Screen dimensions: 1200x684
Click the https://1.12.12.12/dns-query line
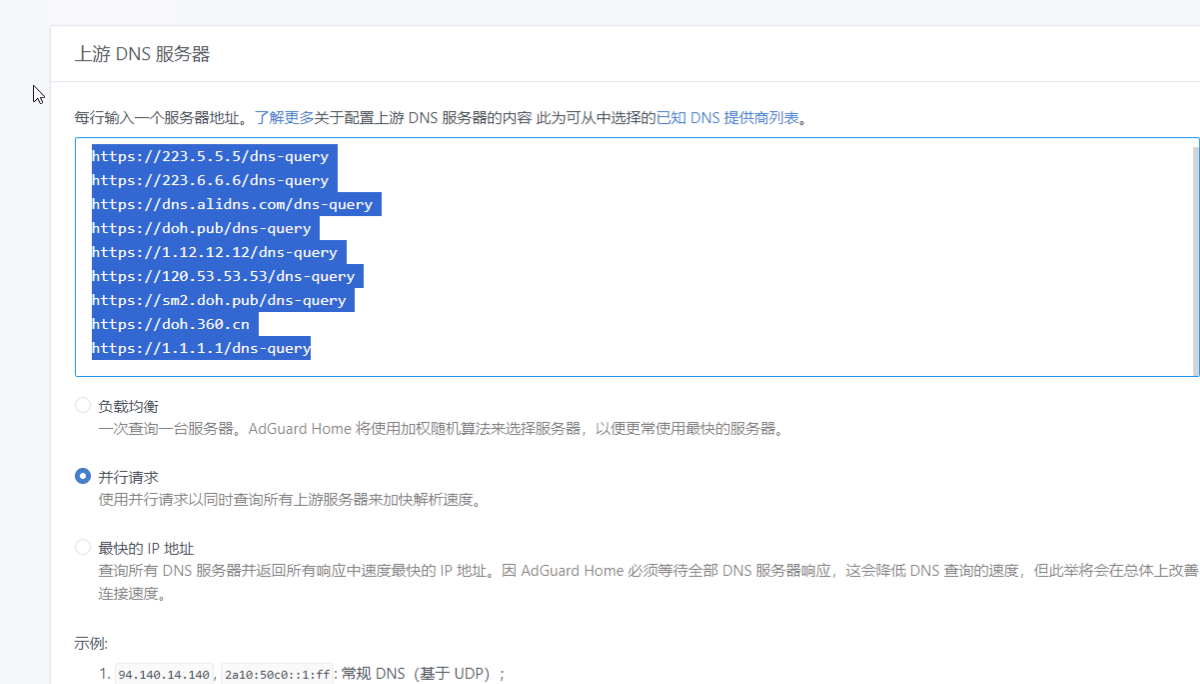(213, 252)
